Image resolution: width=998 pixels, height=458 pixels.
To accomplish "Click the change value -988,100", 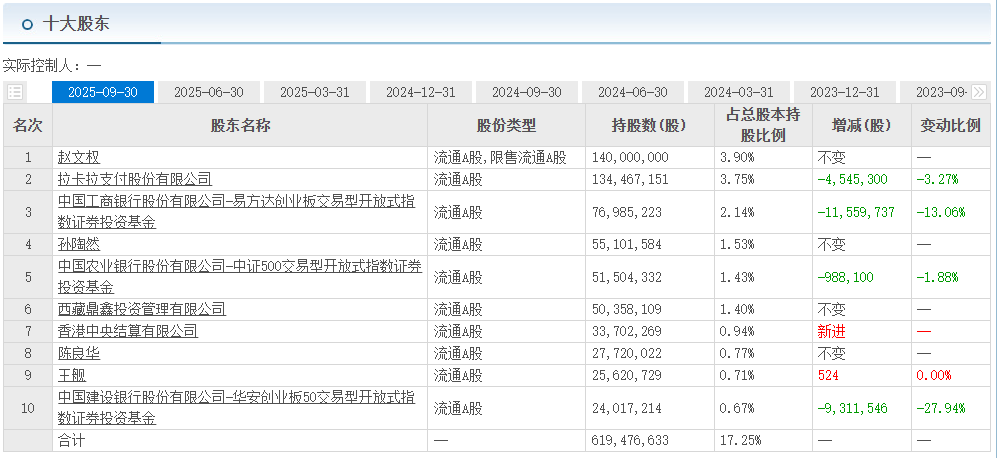I will tap(845, 277).
